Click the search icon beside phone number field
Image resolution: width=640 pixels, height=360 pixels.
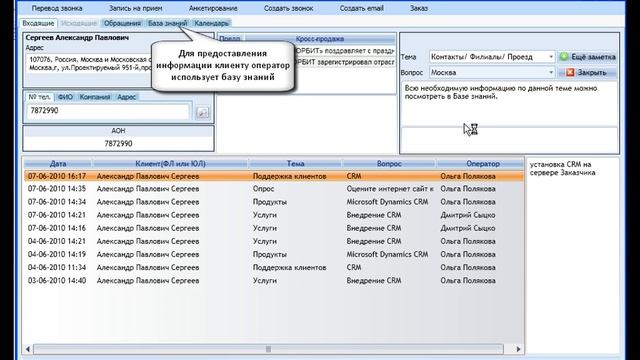point(202,113)
